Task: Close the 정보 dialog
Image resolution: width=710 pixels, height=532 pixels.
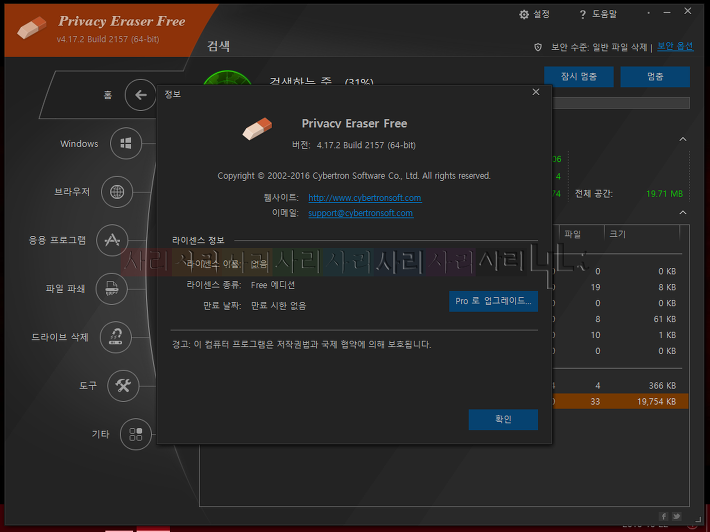Action: click(x=536, y=92)
